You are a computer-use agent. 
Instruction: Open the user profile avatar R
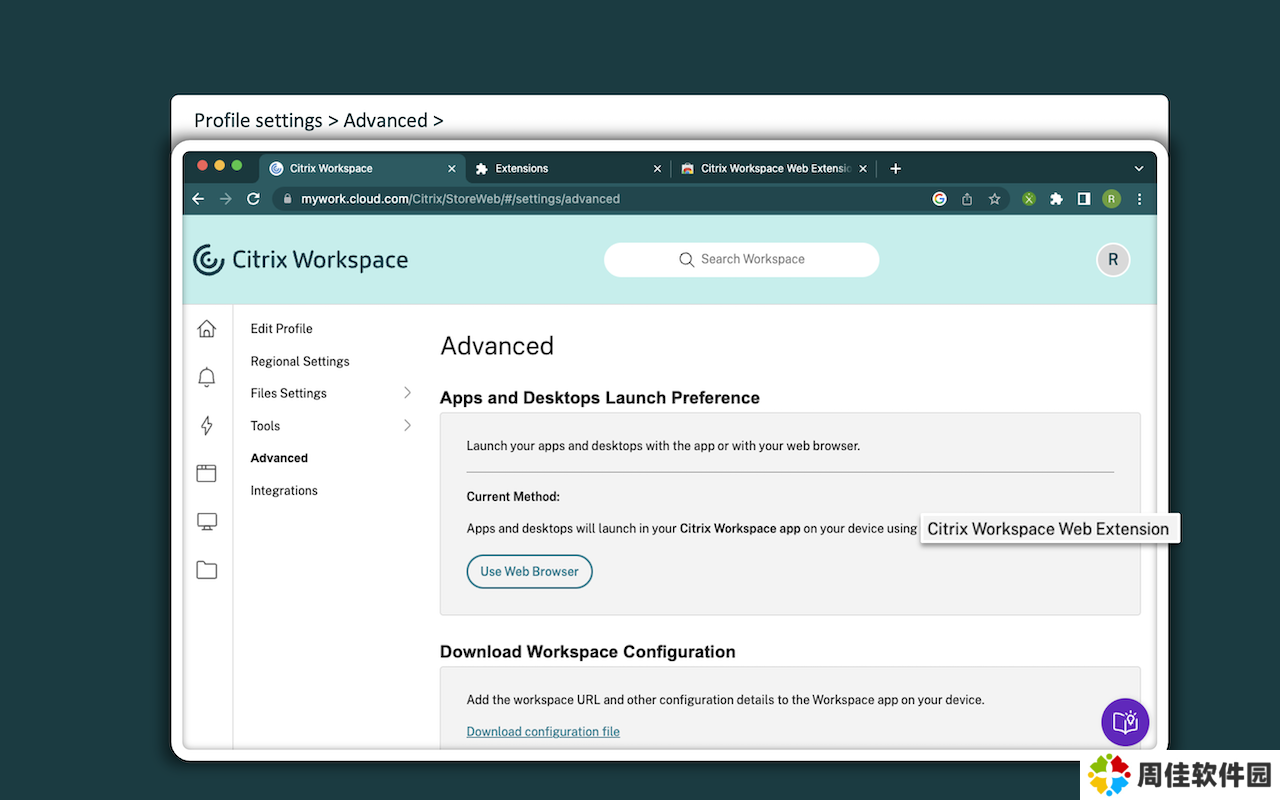tap(1113, 260)
